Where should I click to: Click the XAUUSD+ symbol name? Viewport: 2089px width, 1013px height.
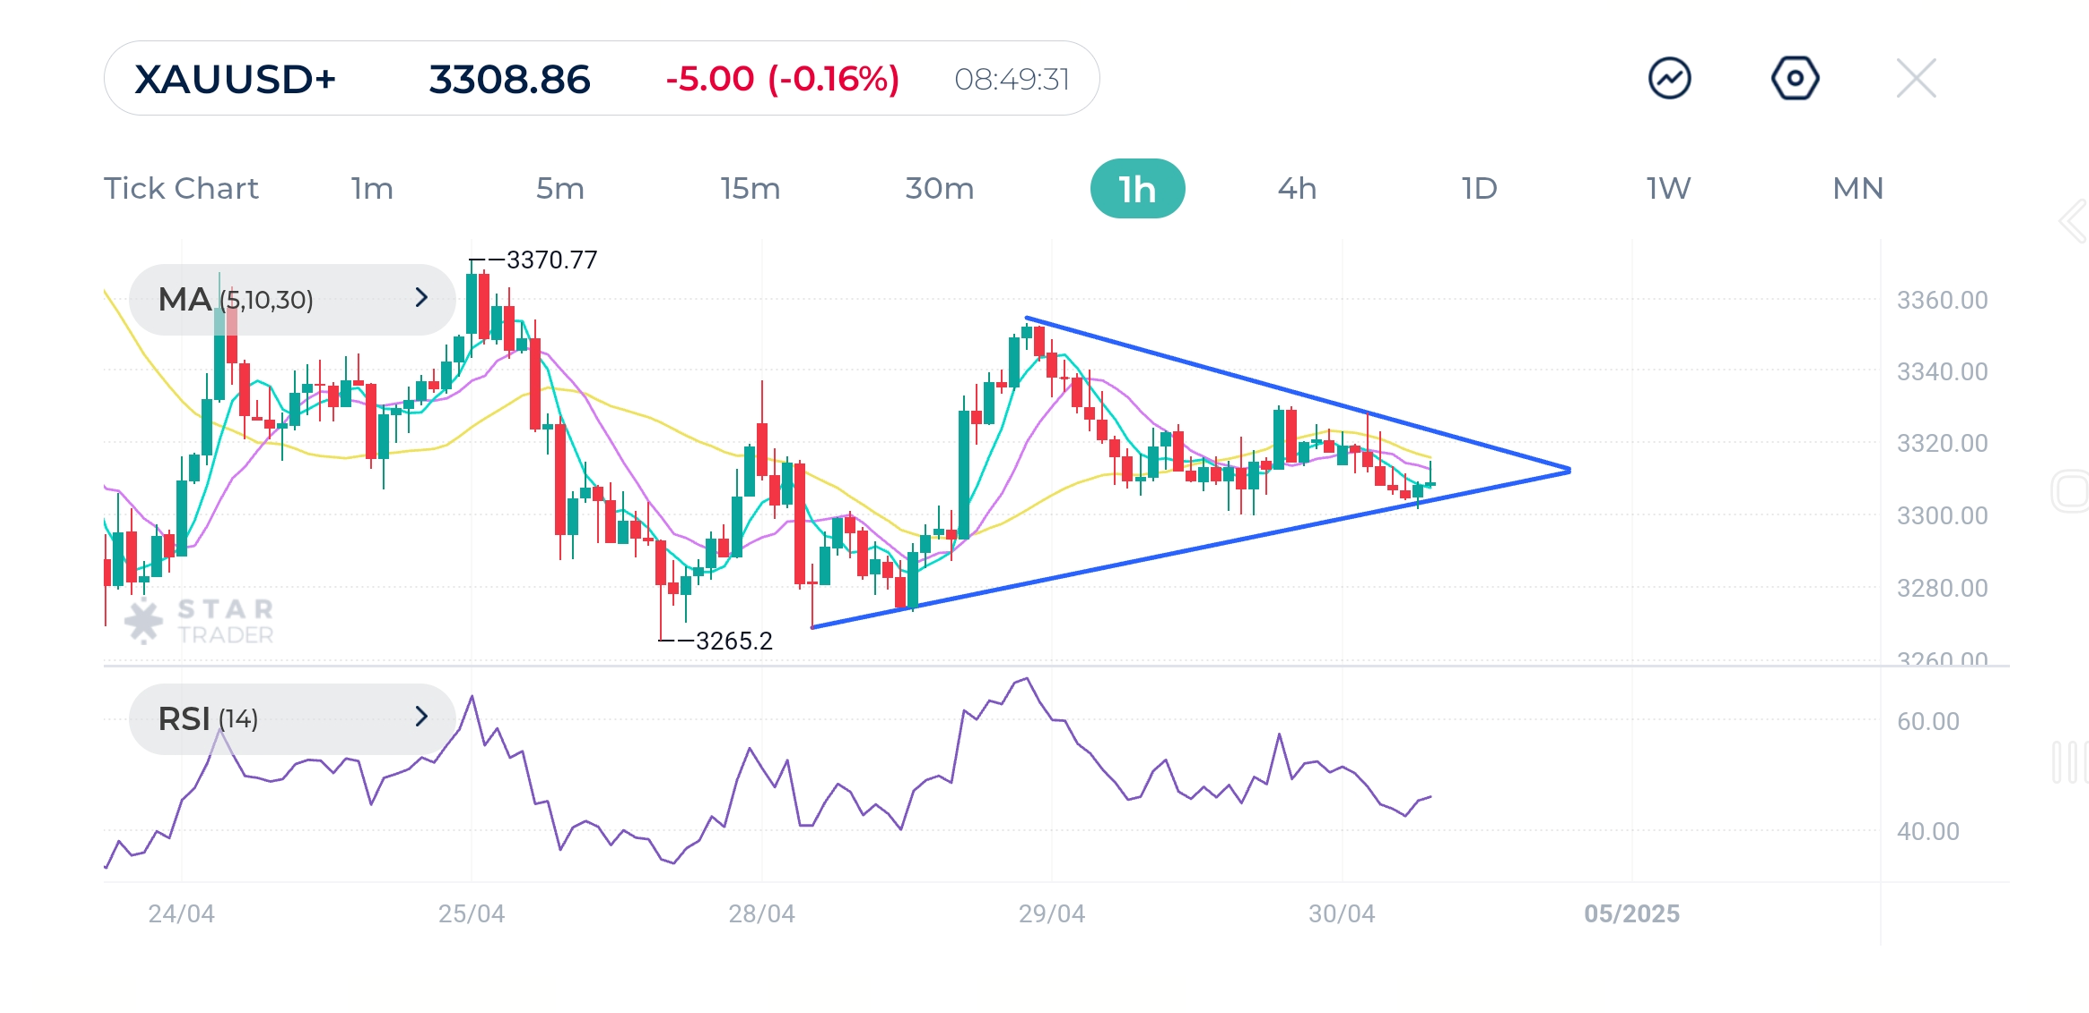coord(237,79)
